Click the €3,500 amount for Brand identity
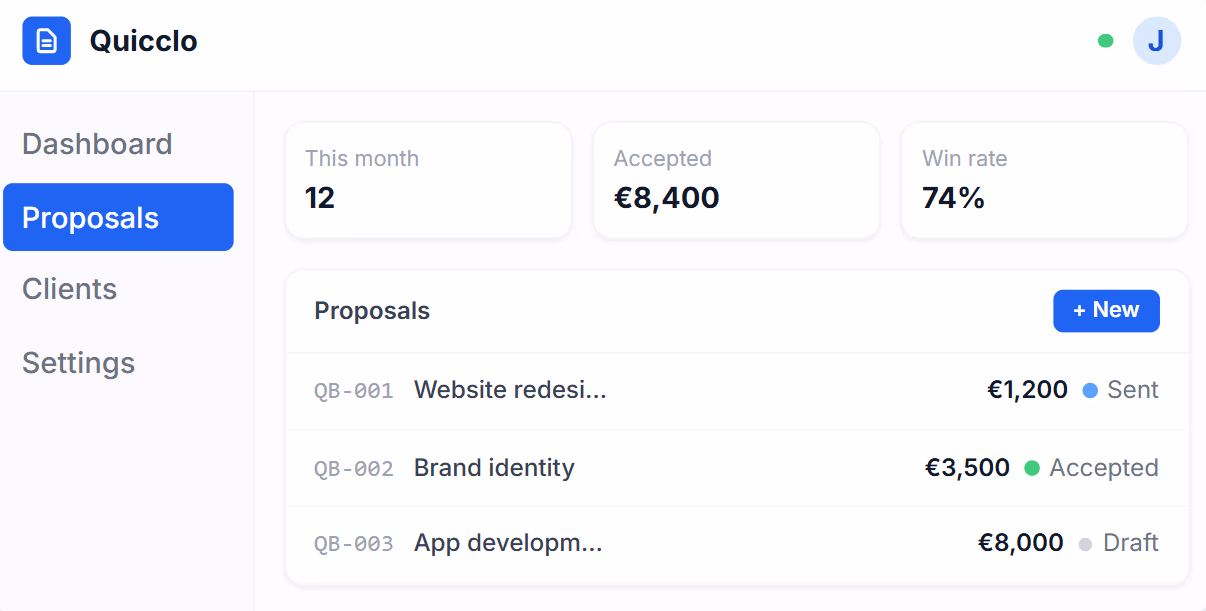This screenshot has width=1206, height=611. click(967, 468)
